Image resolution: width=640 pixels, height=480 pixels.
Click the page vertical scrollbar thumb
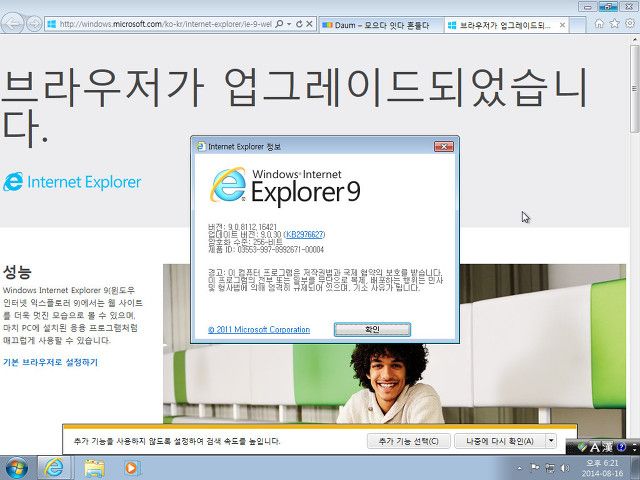click(x=634, y=88)
